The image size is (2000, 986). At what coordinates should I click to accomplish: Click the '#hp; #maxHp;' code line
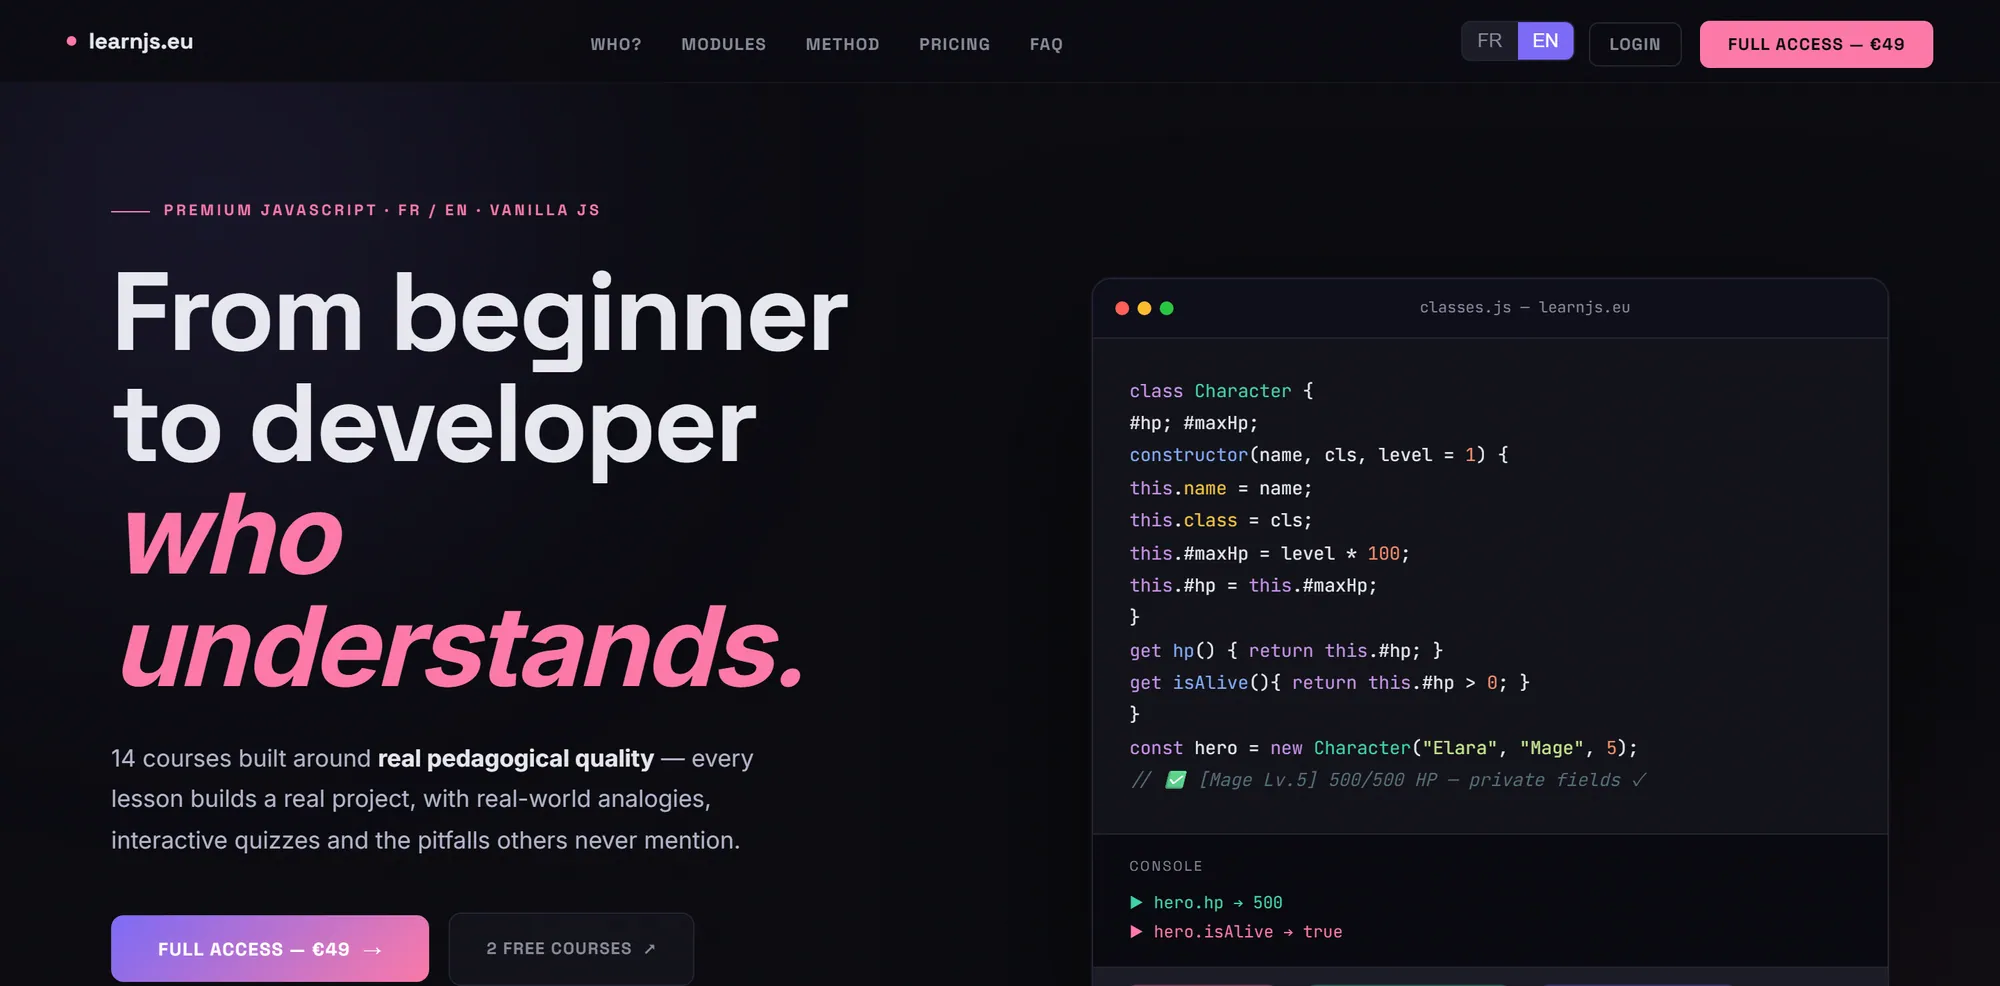coord(1194,423)
